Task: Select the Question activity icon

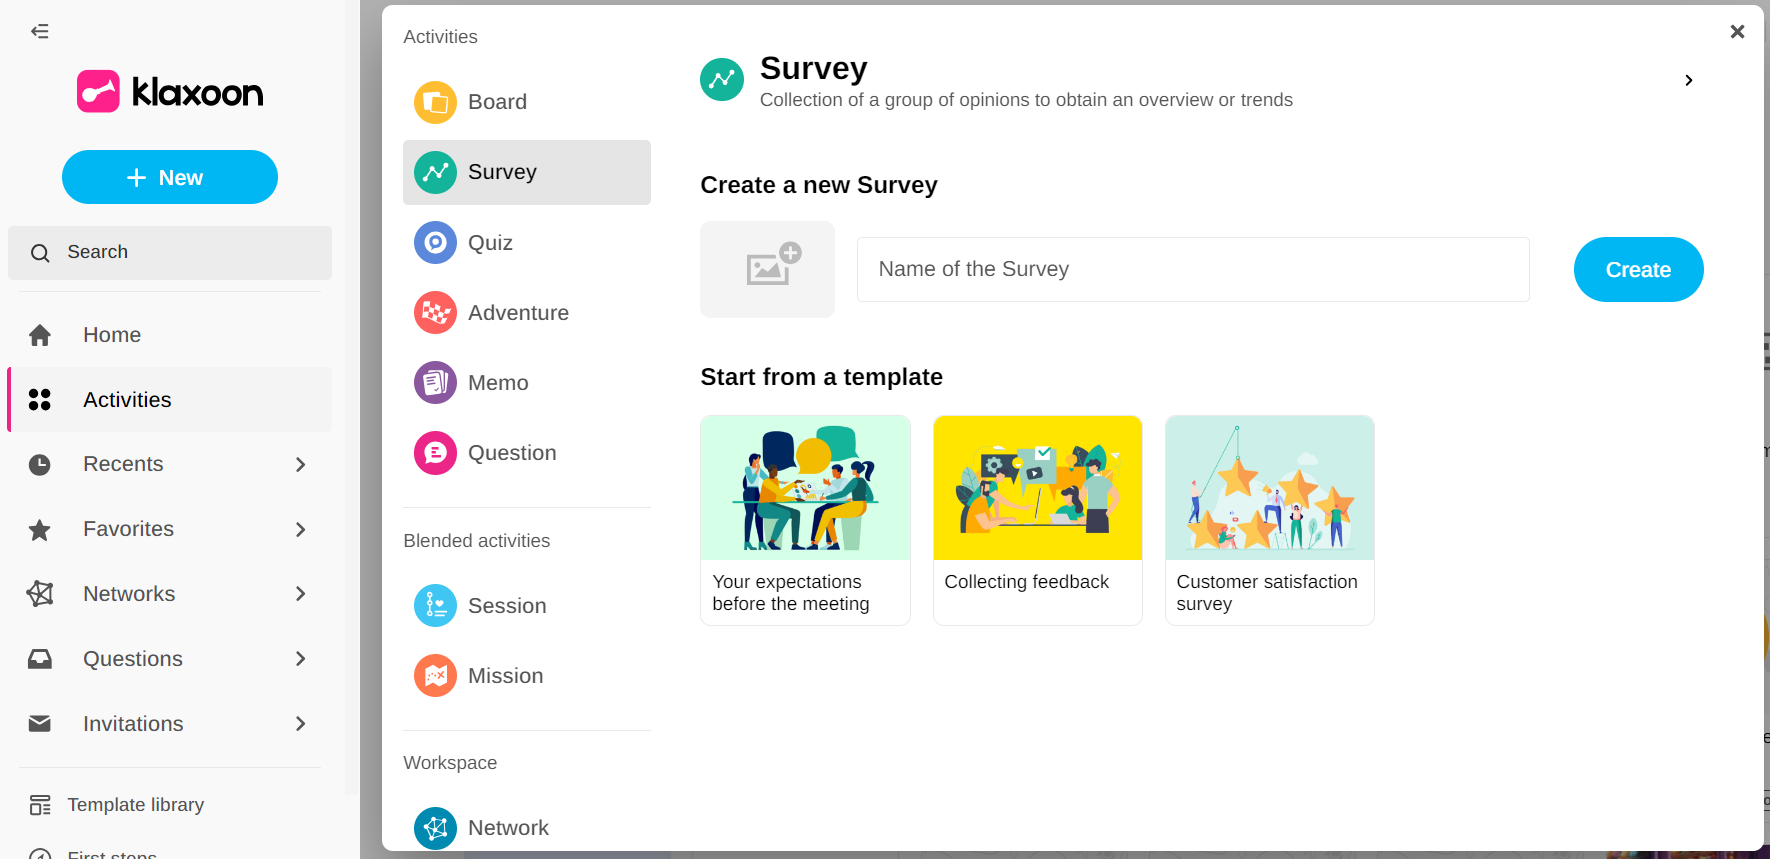Action: point(435,453)
